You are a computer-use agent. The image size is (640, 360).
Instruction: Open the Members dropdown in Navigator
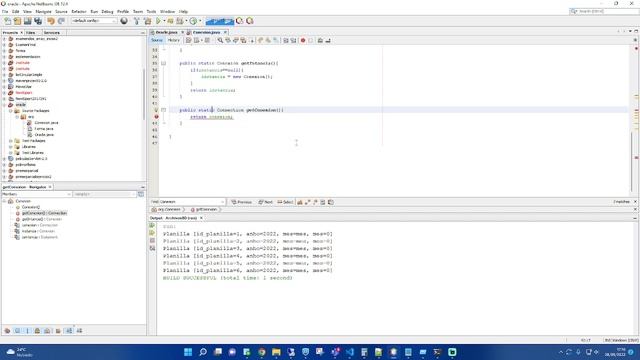click(36, 194)
